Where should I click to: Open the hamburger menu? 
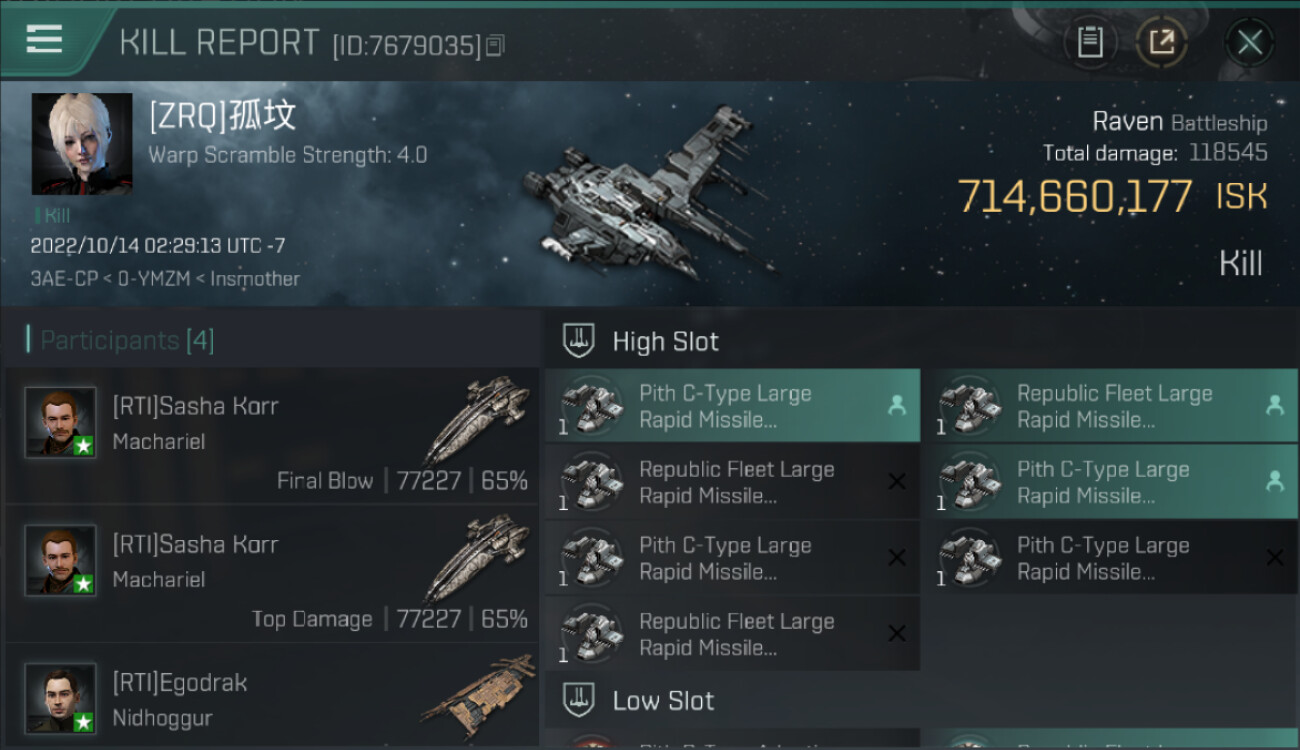click(45, 40)
